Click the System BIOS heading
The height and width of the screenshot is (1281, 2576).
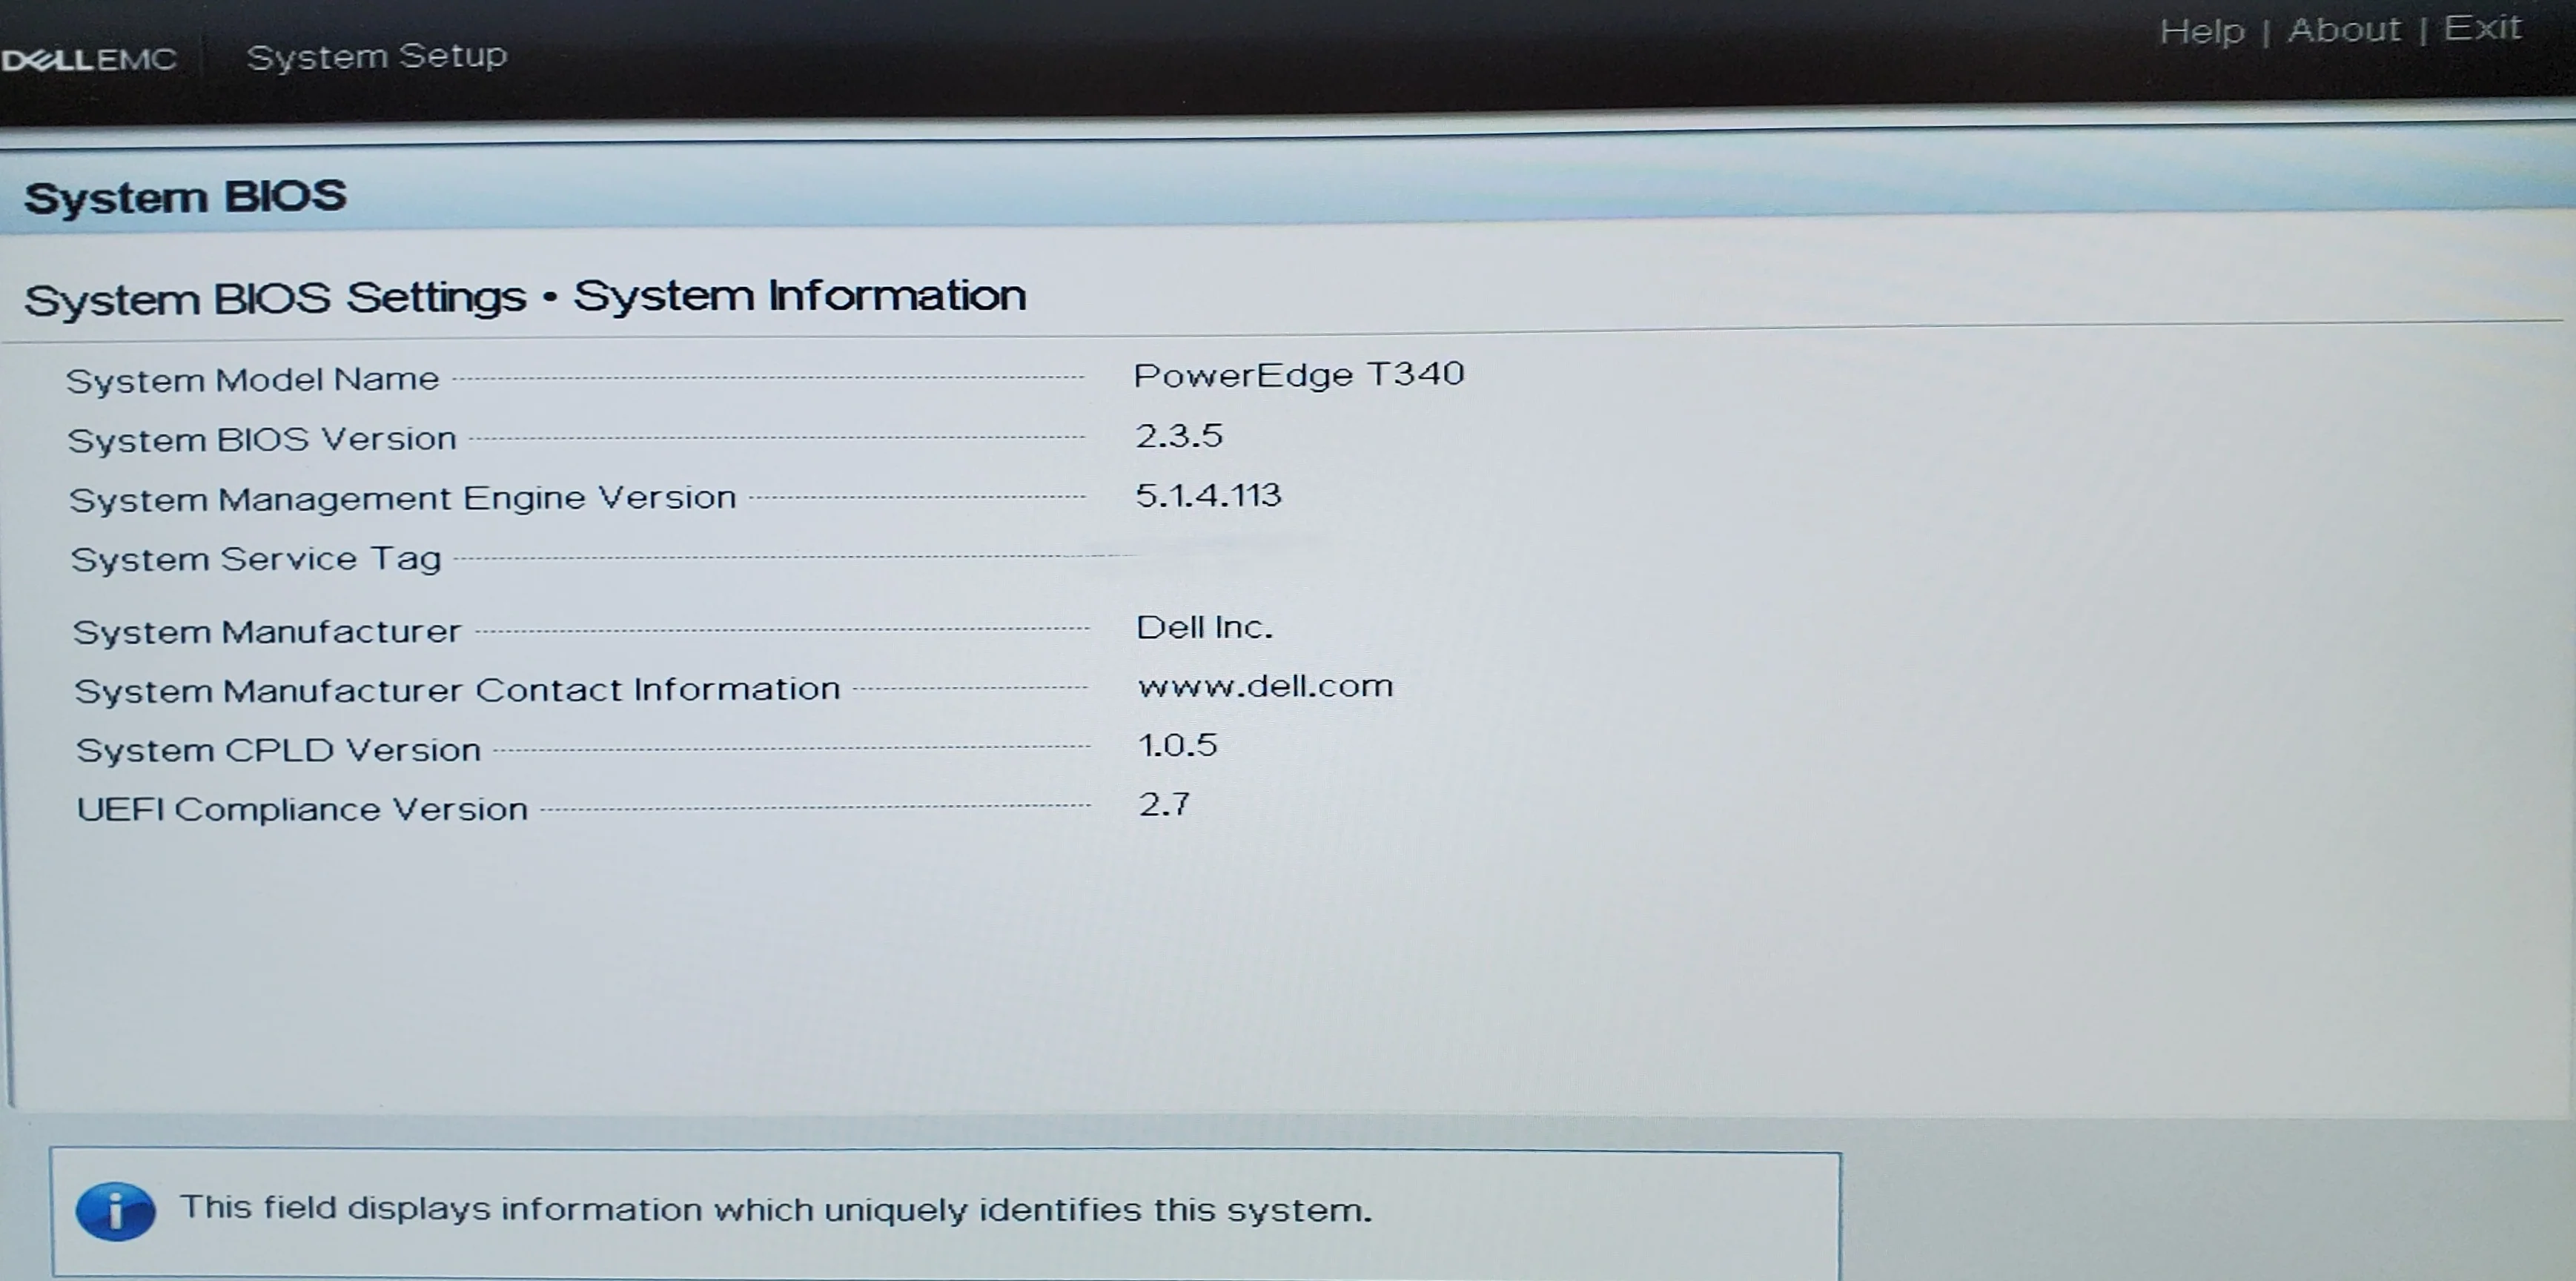click(x=185, y=197)
